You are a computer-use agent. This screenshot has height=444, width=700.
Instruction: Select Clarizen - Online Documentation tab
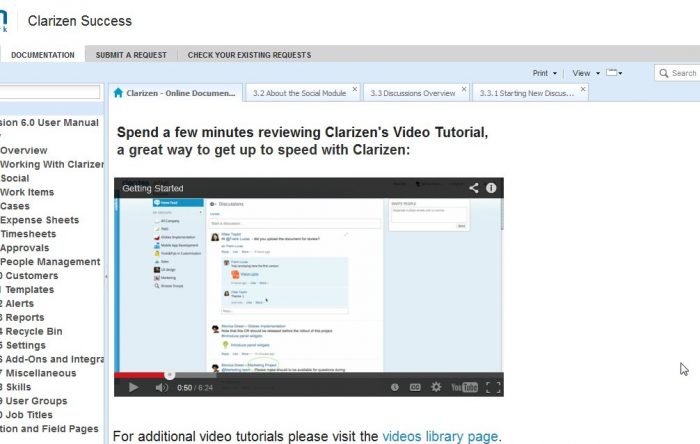180,93
